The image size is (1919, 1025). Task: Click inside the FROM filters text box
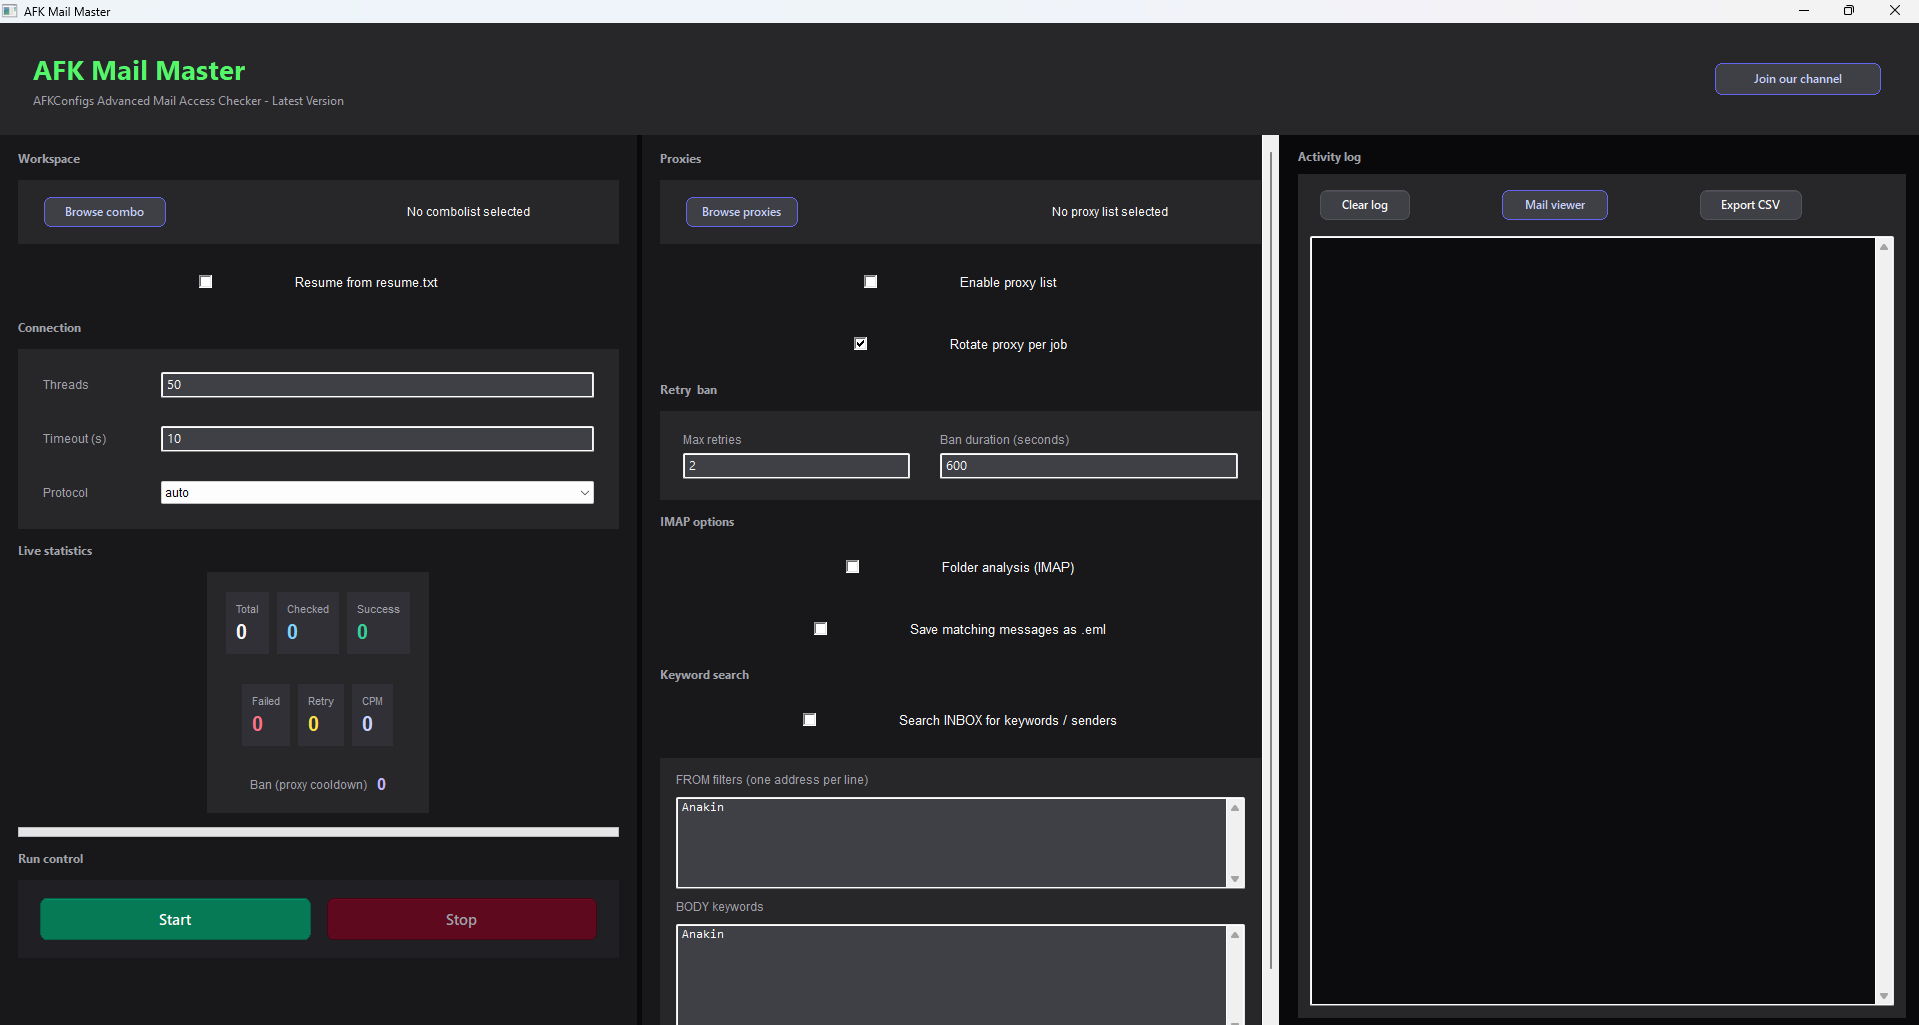click(952, 843)
